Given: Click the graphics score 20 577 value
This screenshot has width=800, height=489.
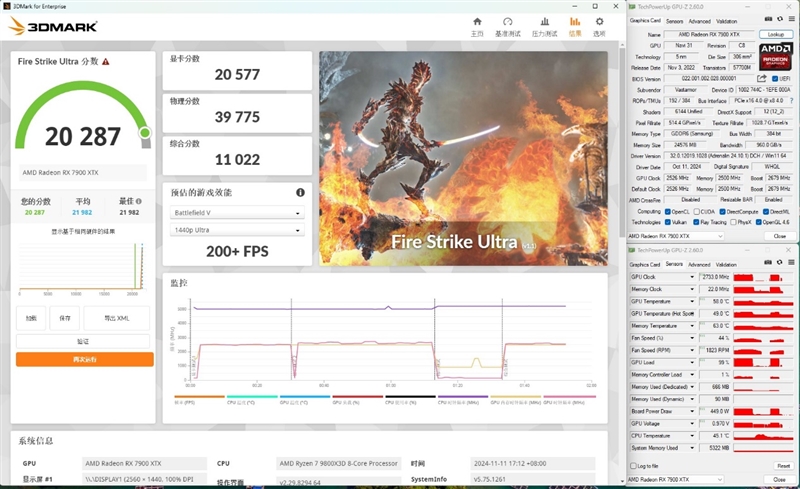Looking at the screenshot, I should (237, 75).
